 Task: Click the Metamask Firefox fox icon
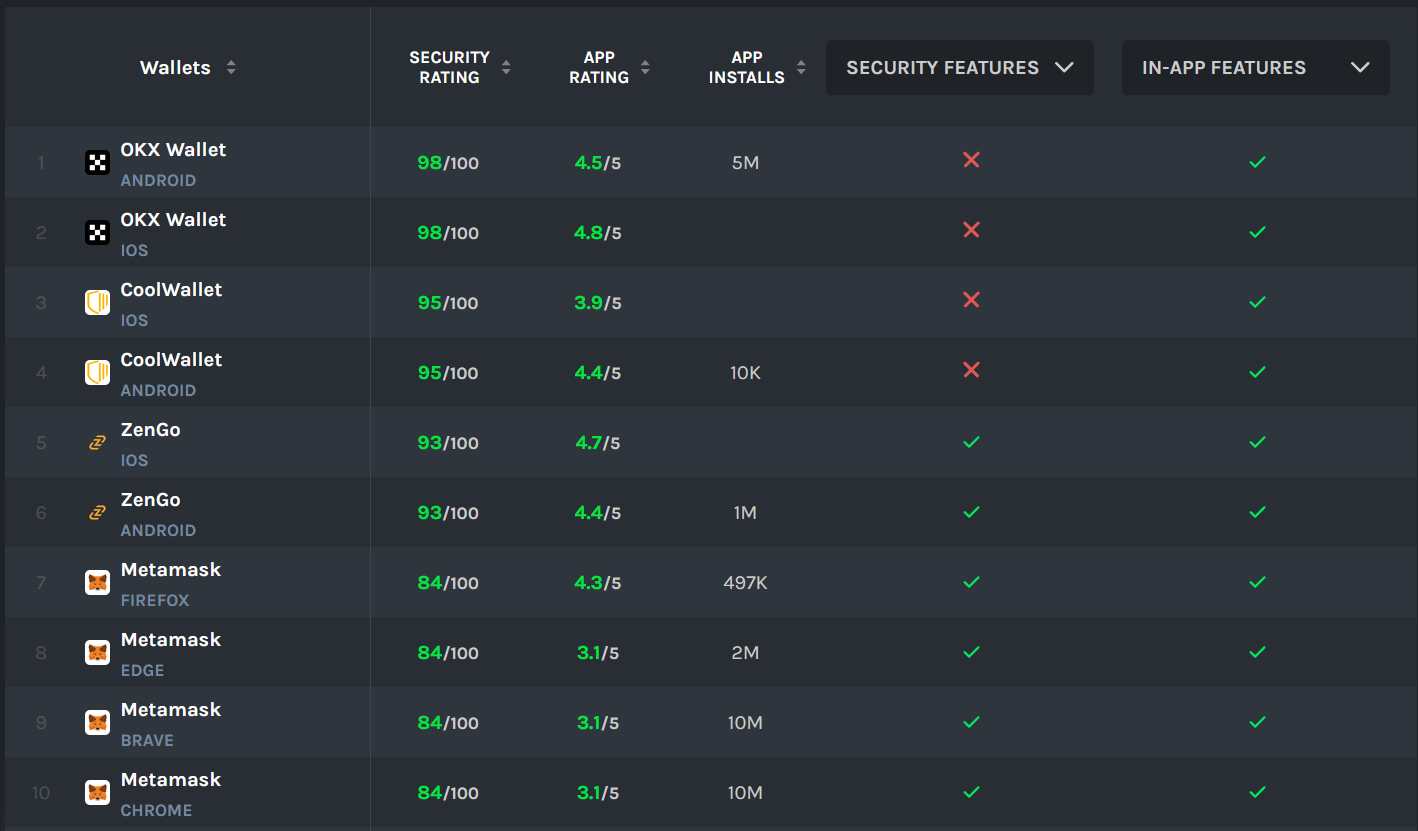pos(97,583)
